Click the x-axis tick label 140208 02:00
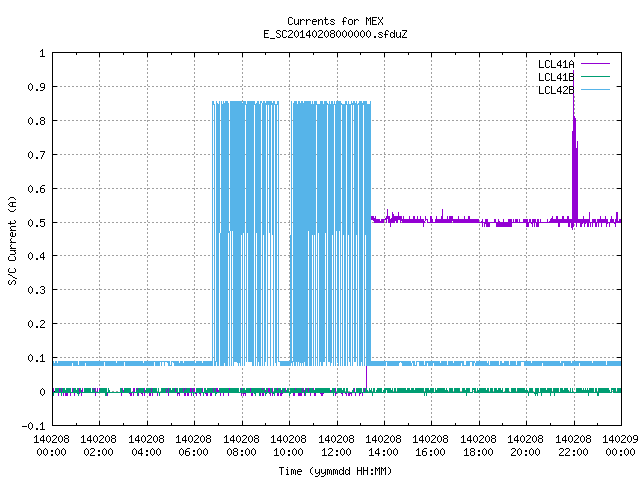 tap(98, 446)
